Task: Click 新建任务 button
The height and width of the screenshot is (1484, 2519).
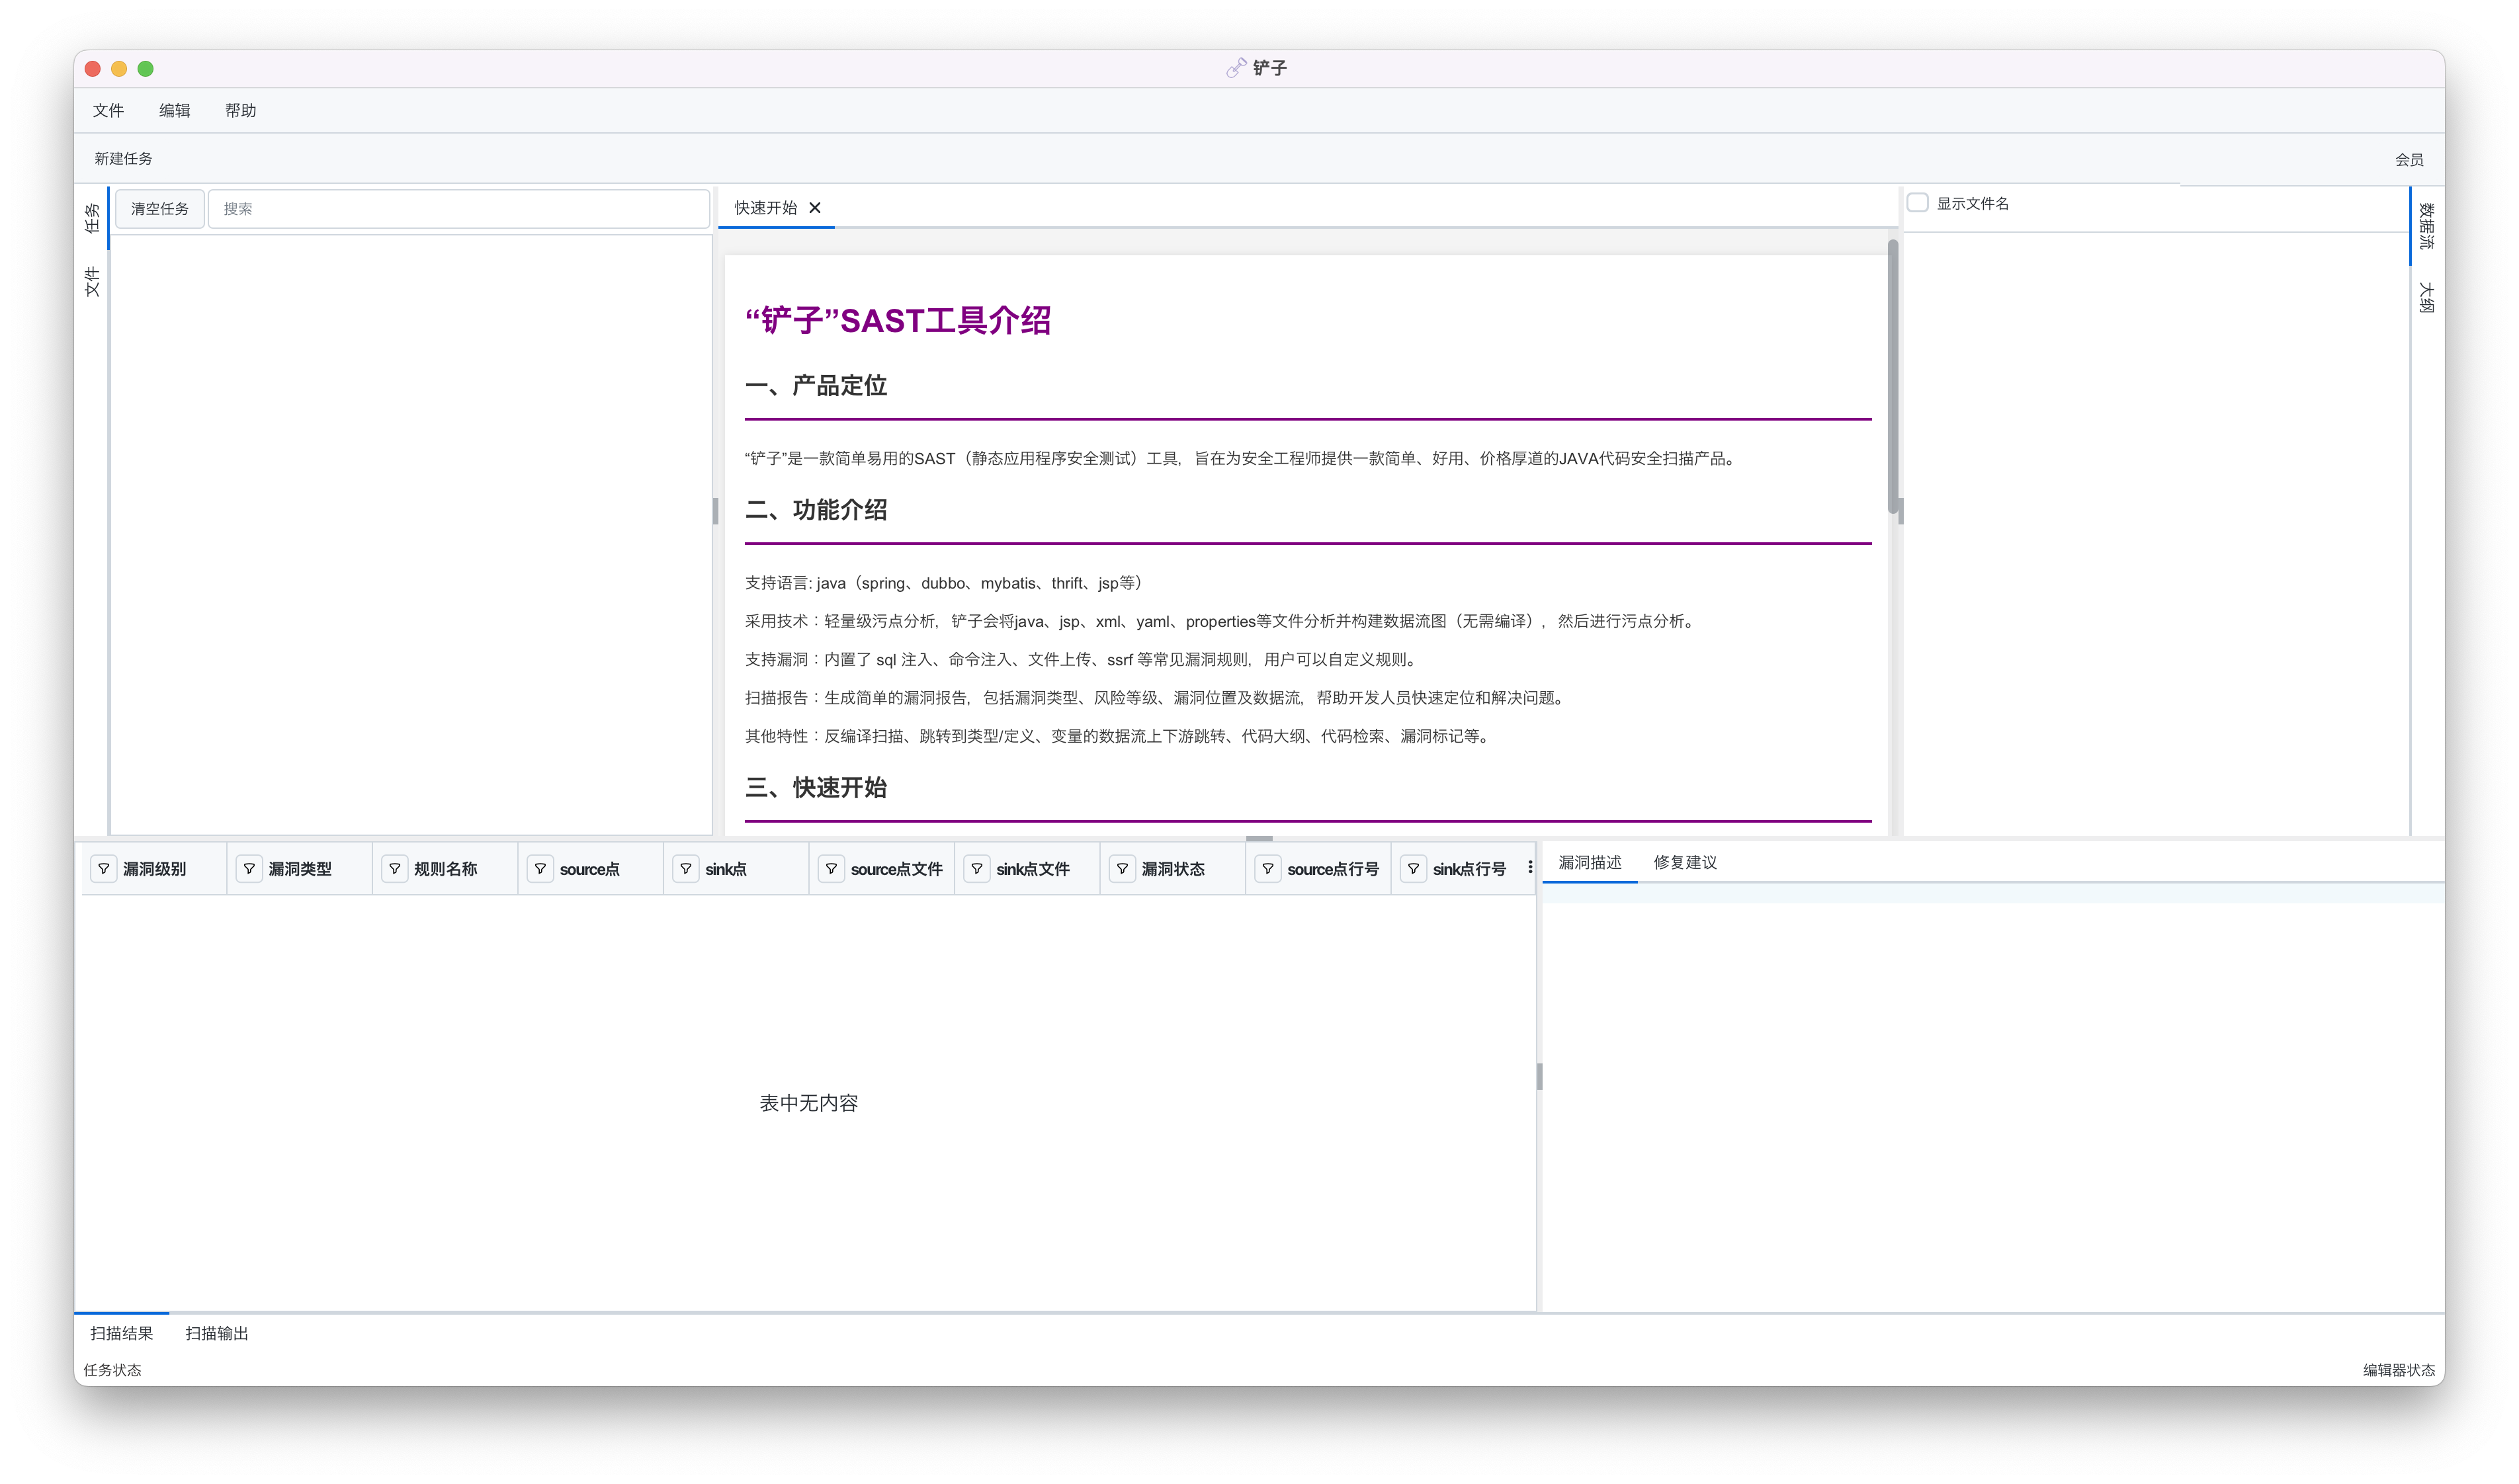Action: [x=123, y=159]
